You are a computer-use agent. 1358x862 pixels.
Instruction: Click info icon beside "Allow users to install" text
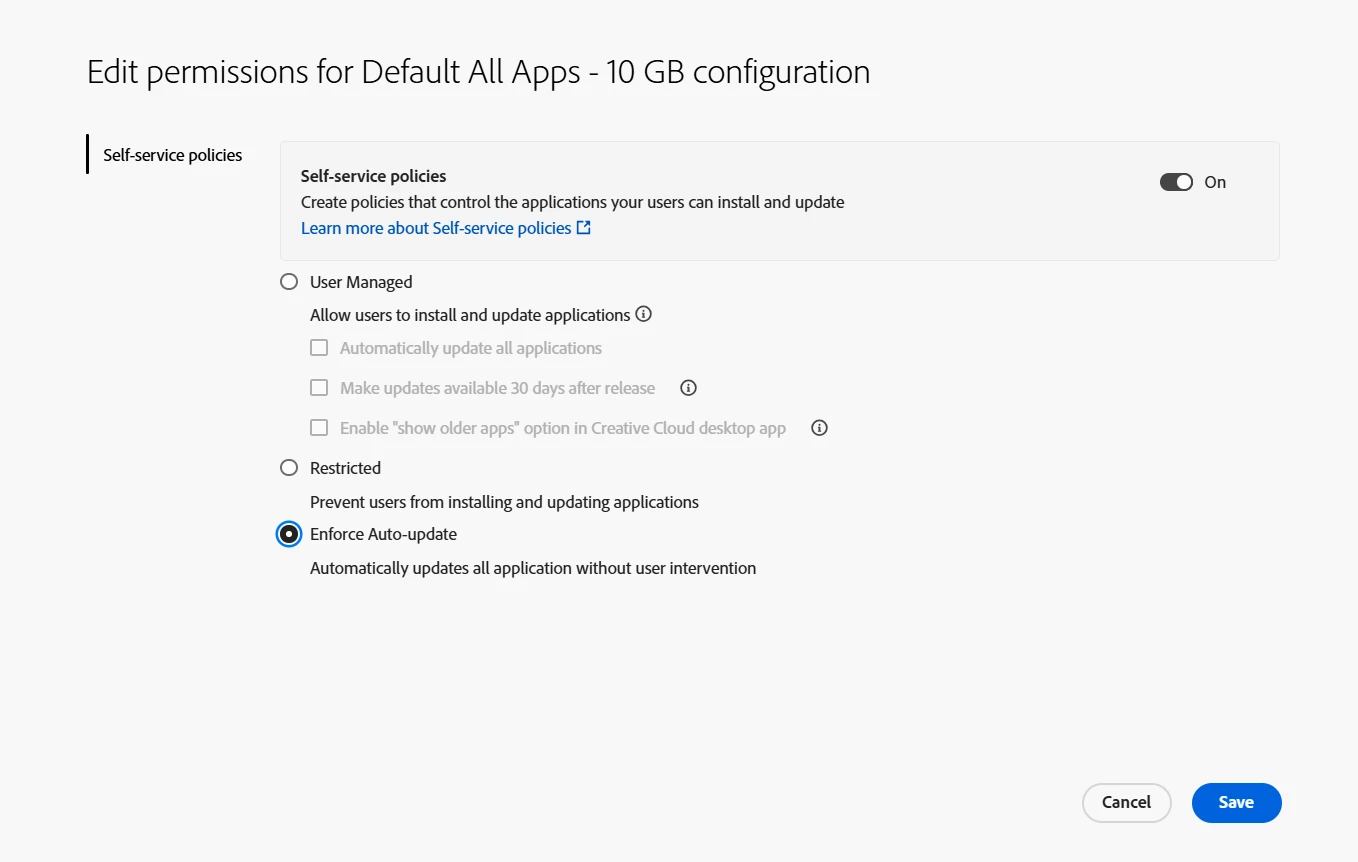point(644,314)
